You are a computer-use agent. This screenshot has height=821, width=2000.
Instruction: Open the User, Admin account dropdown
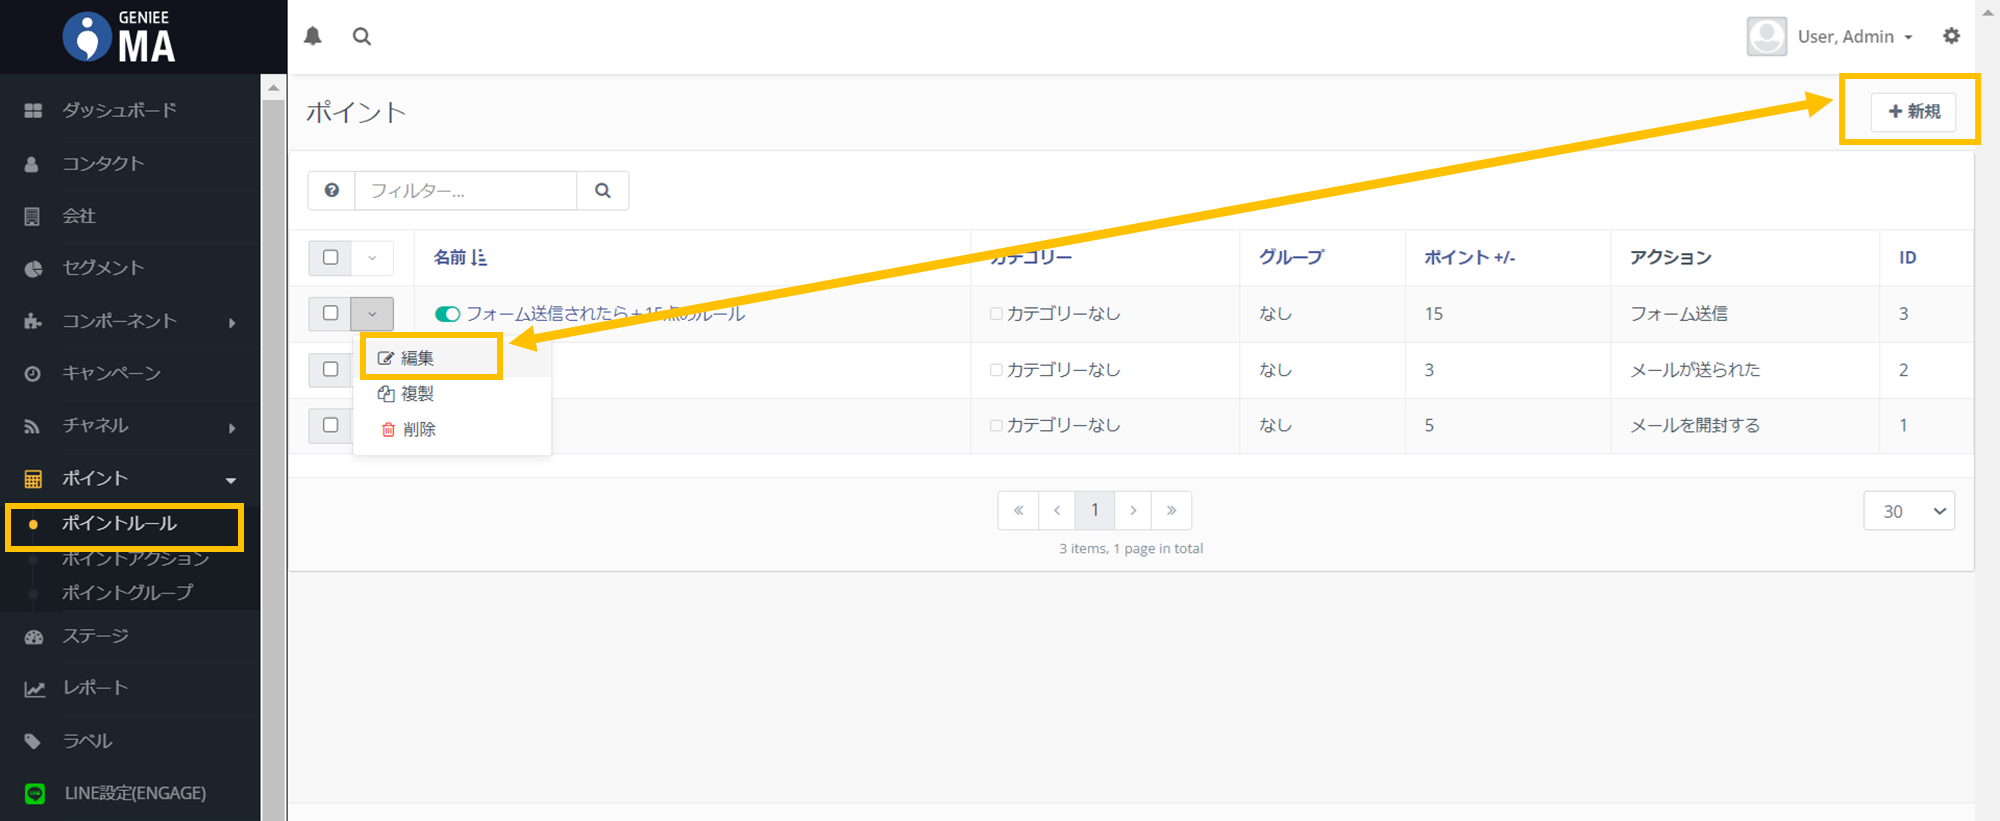[x=1830, y=37]
